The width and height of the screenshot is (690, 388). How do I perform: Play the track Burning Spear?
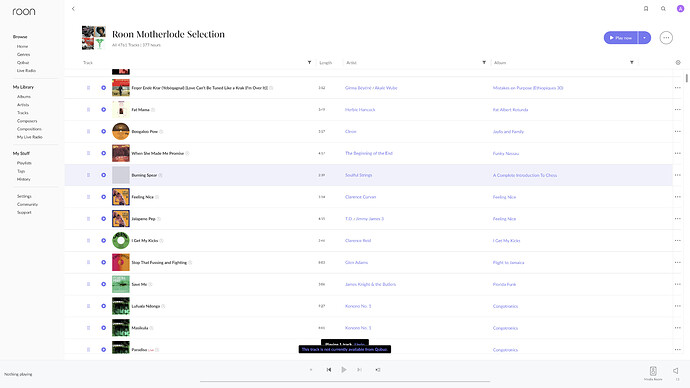[x=103, y=175]
